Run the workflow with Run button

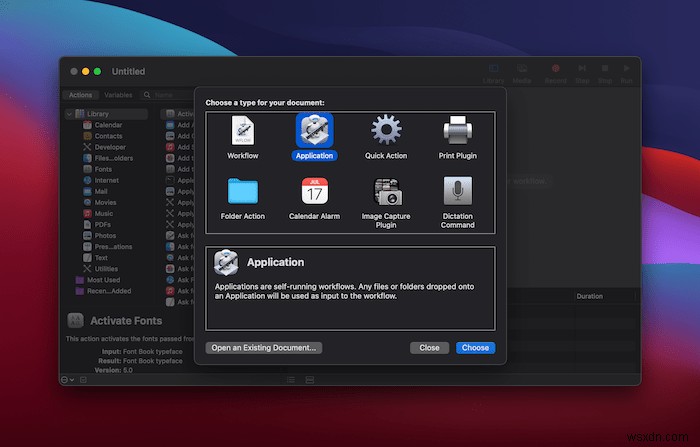(x=626, y=74)
